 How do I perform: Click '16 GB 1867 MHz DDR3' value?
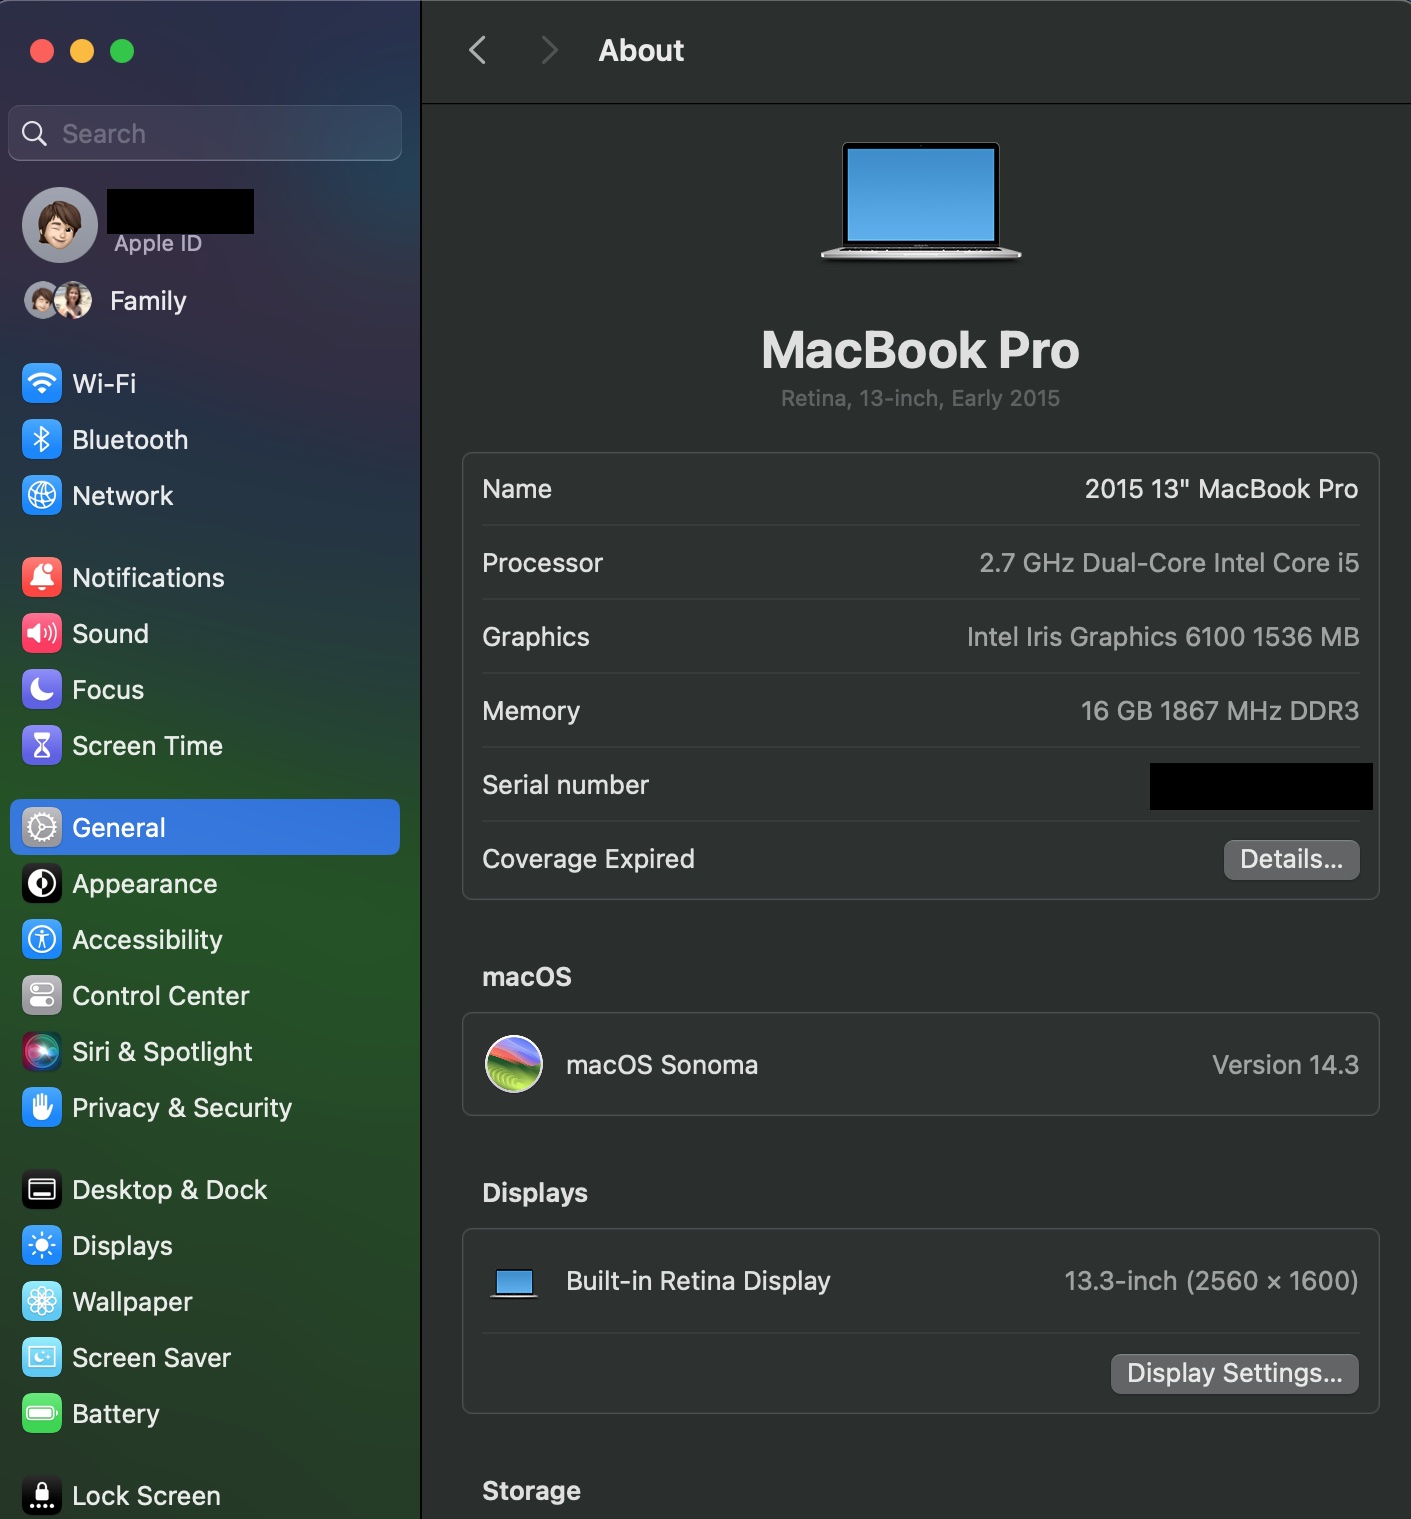[x=1220, y=711]
